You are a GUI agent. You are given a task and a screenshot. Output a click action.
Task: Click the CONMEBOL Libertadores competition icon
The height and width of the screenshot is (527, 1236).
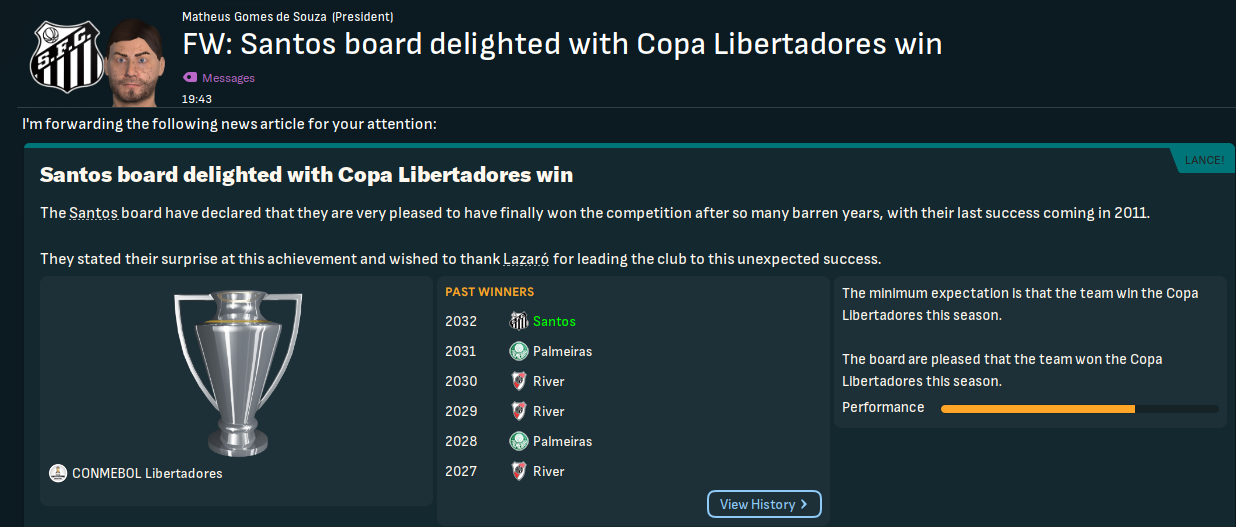(58, 473)
